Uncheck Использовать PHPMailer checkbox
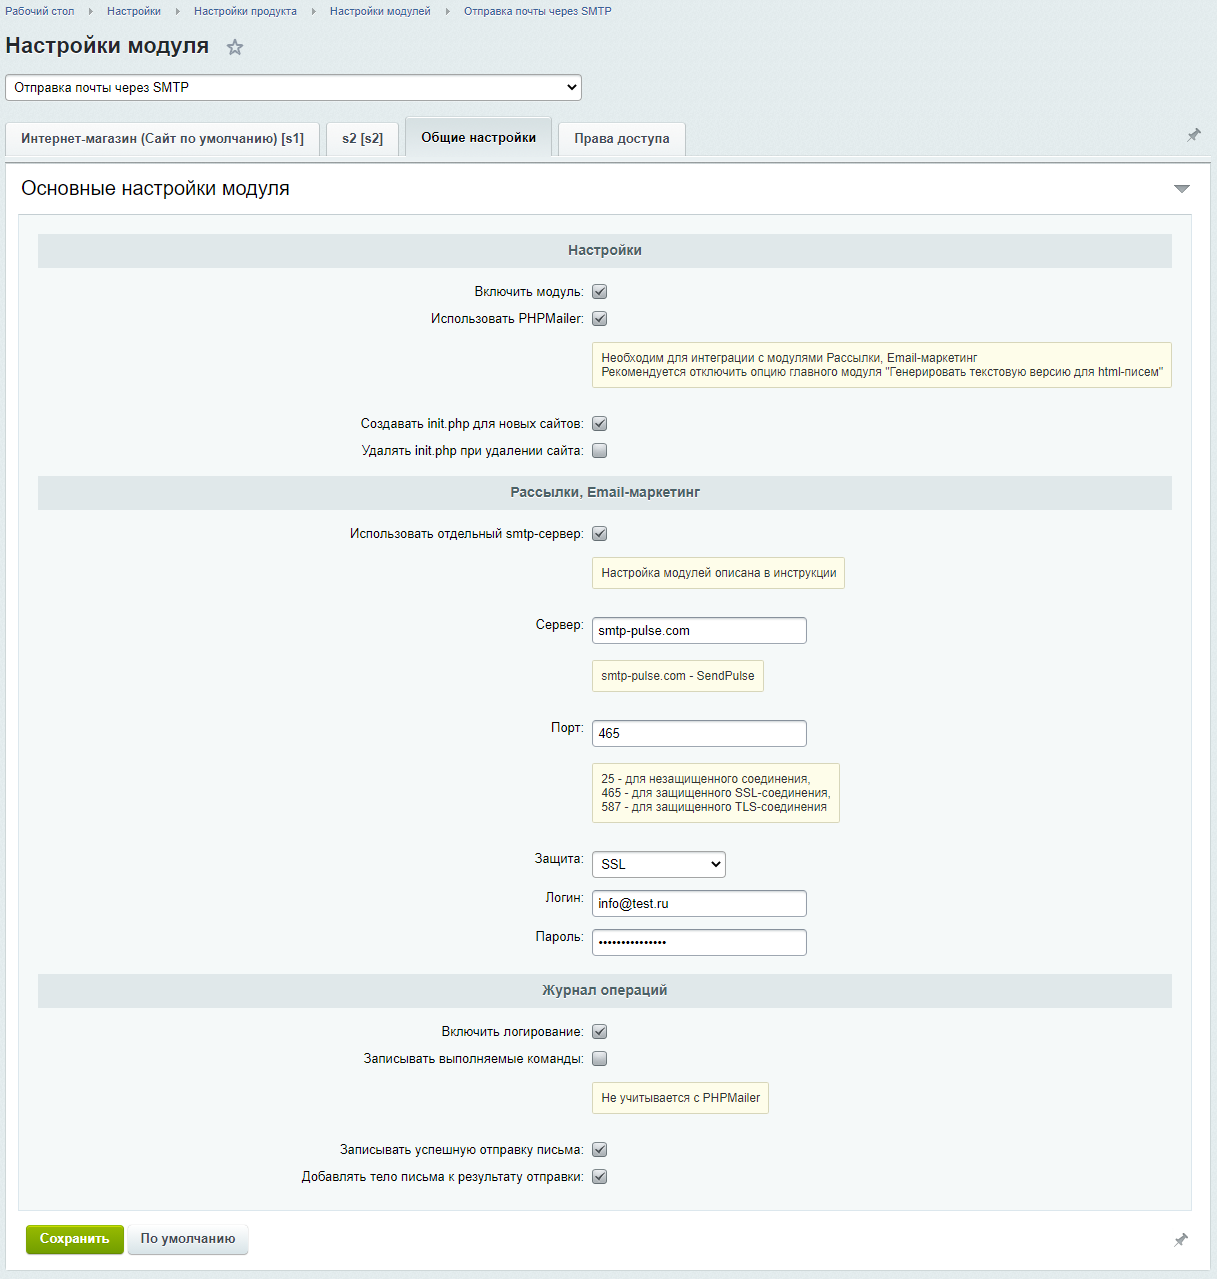This screenshot has width=1217, height=1279. (600, 319)
